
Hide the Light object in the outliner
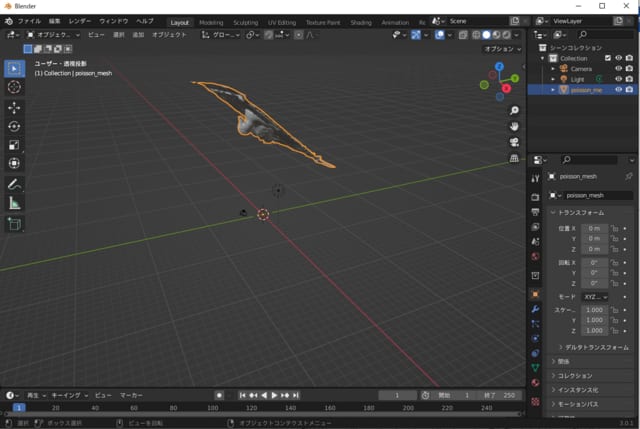(619, 79)
